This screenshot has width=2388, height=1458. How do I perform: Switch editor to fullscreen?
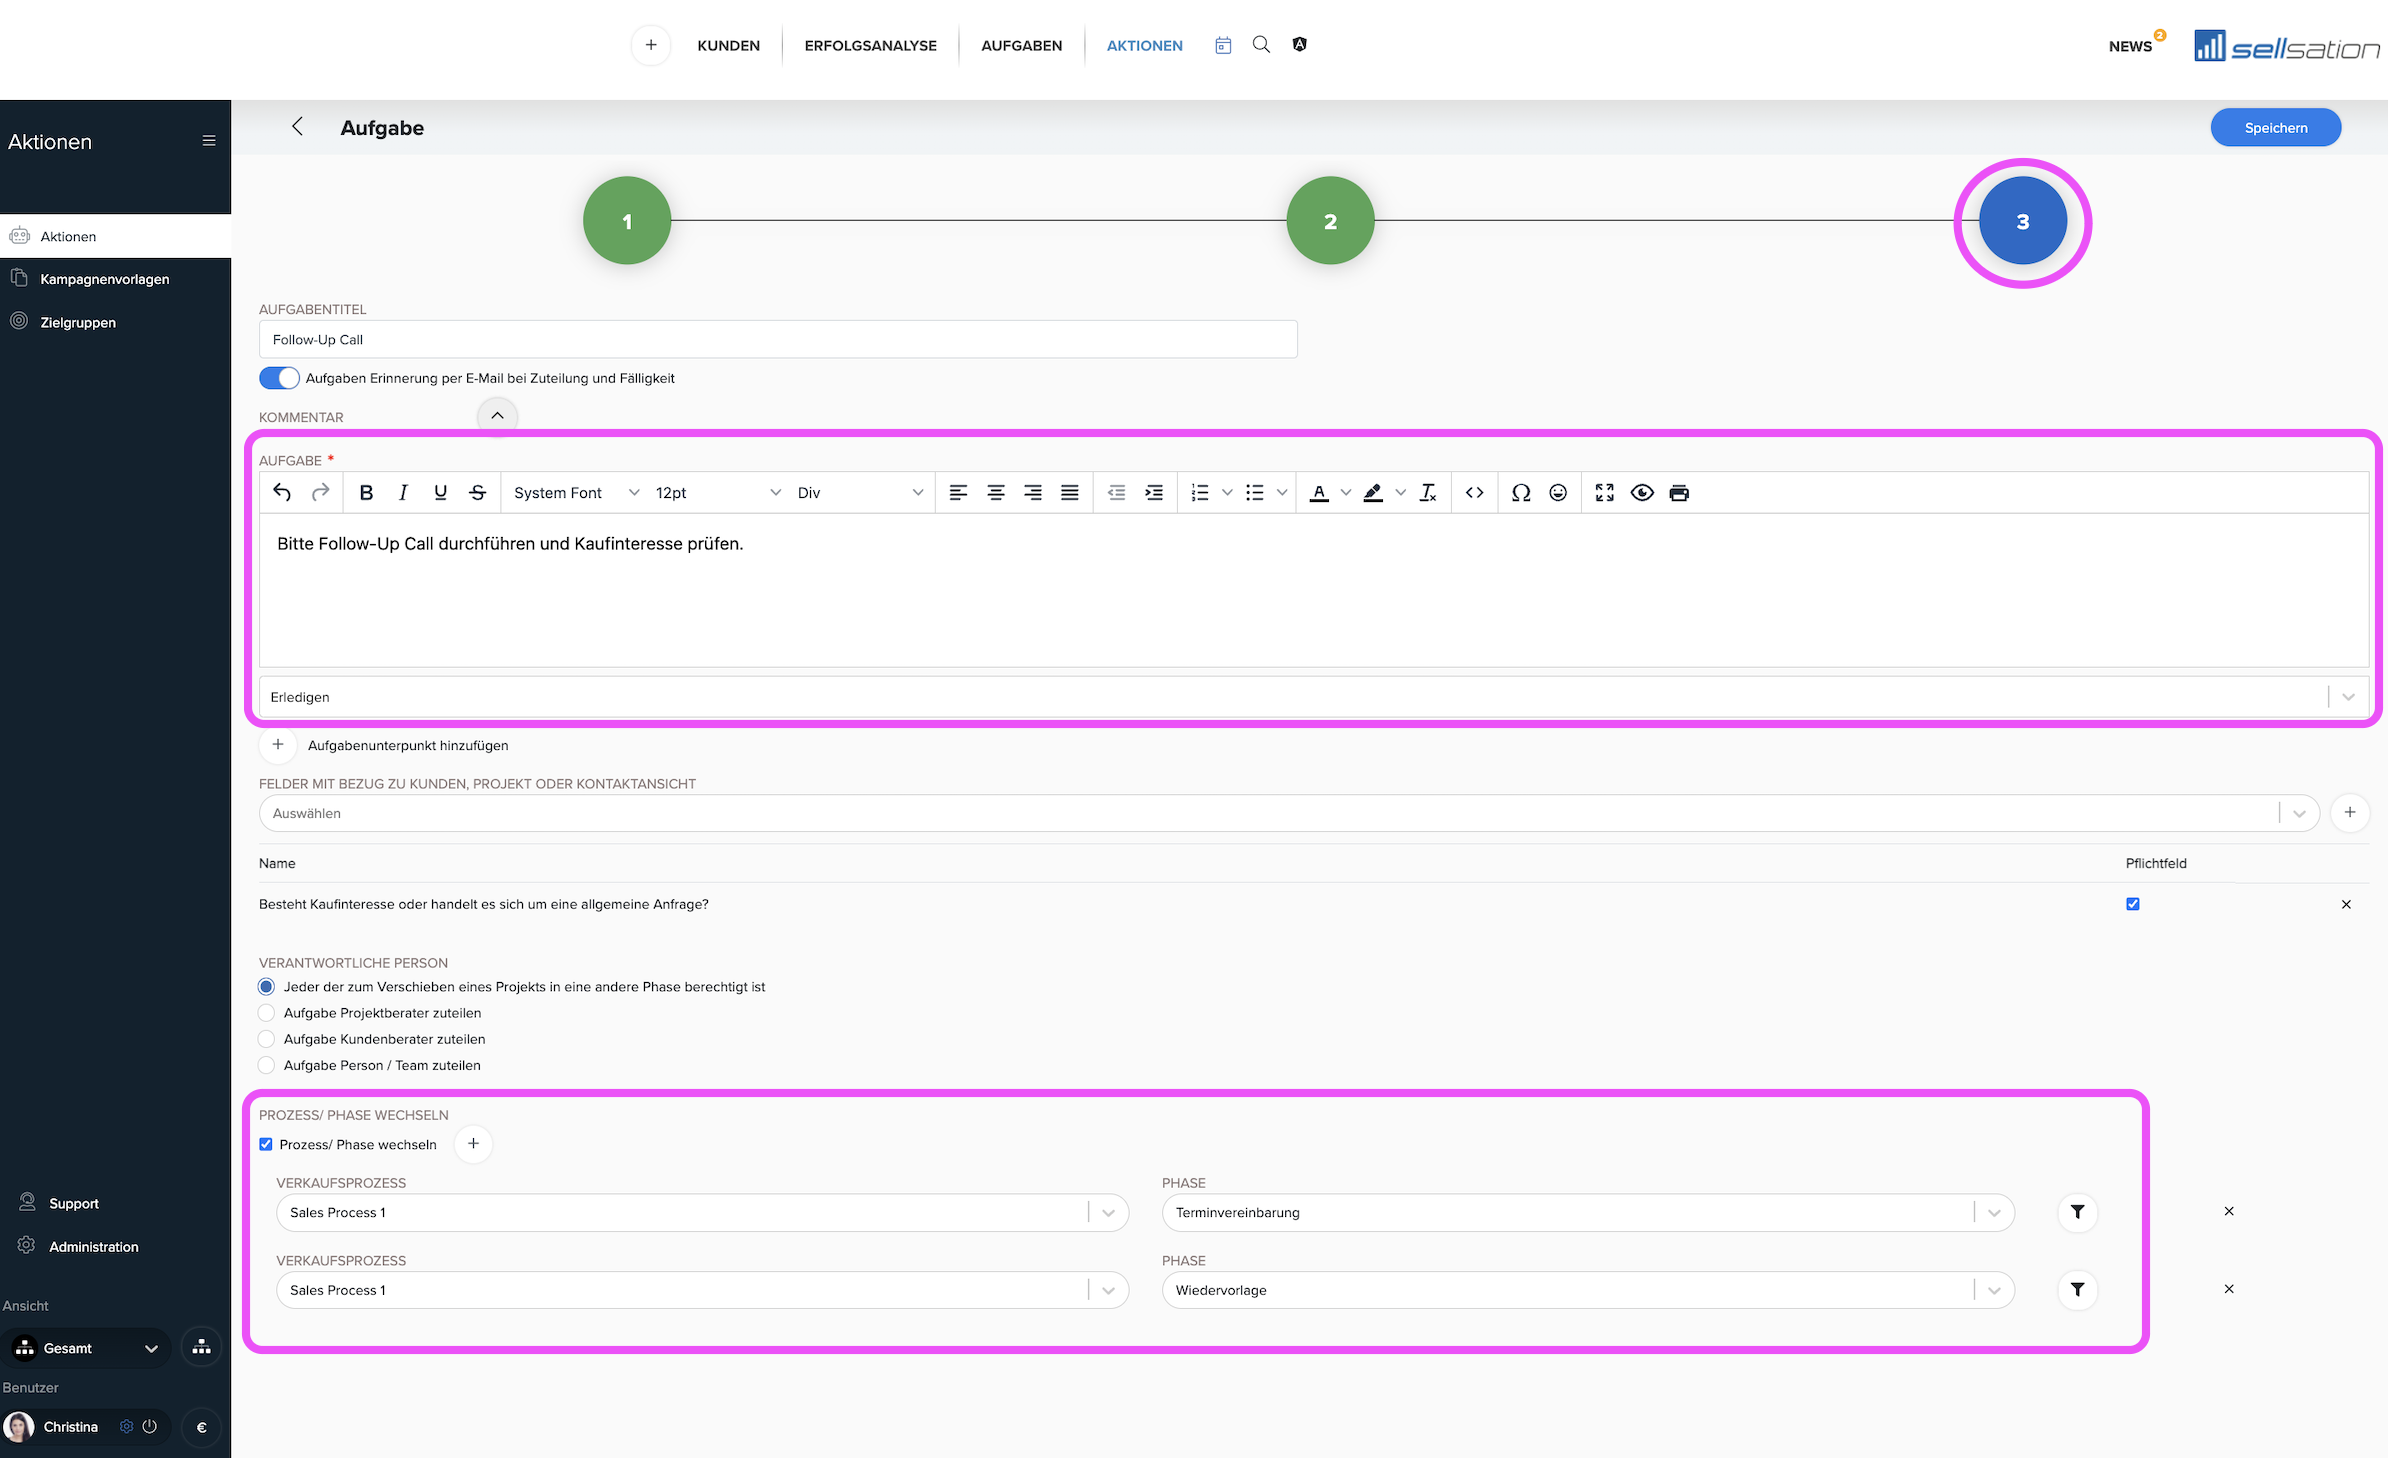1605,493
